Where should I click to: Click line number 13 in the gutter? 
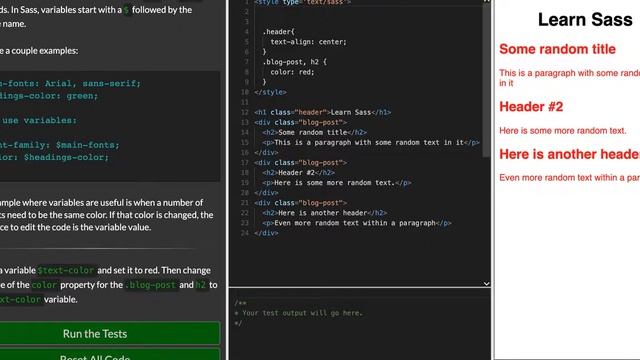coord(244,122)
